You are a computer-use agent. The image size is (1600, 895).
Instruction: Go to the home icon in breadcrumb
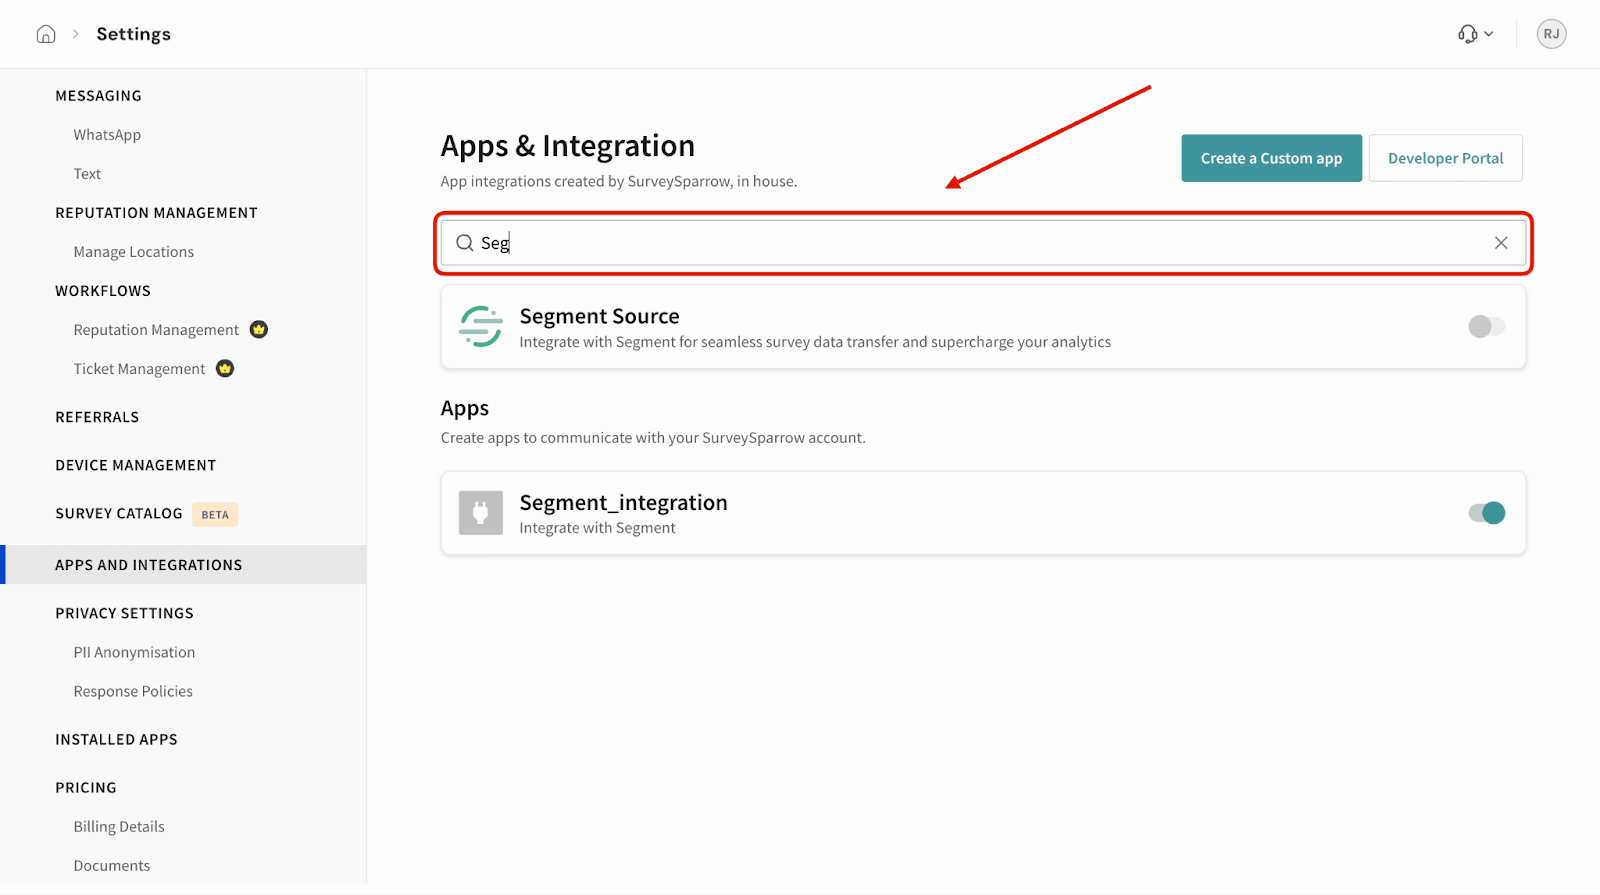click(46, 34)
